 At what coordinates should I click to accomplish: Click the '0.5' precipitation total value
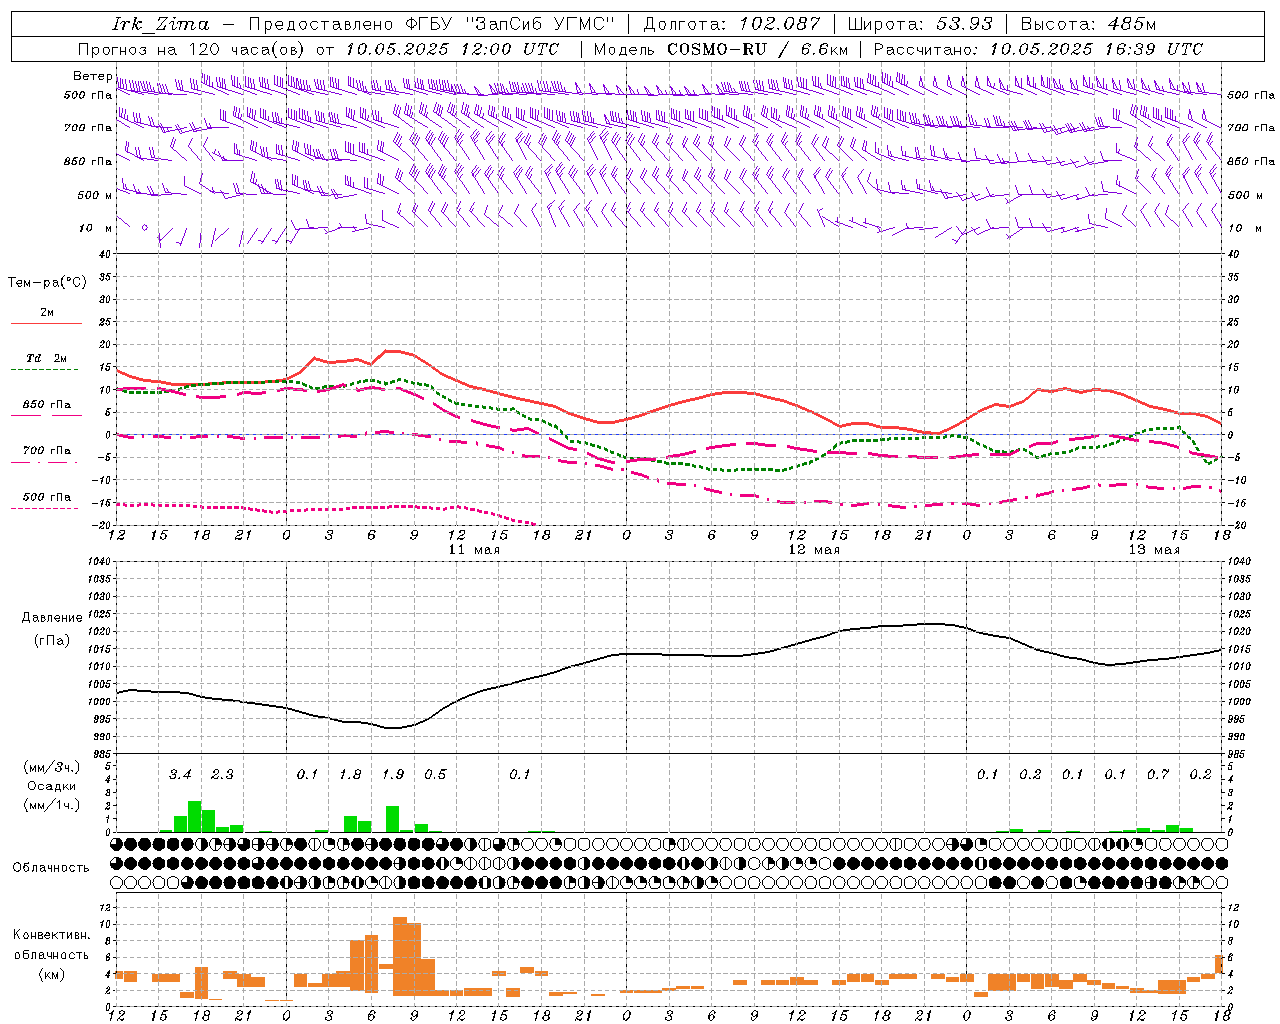tap(435, 775)
